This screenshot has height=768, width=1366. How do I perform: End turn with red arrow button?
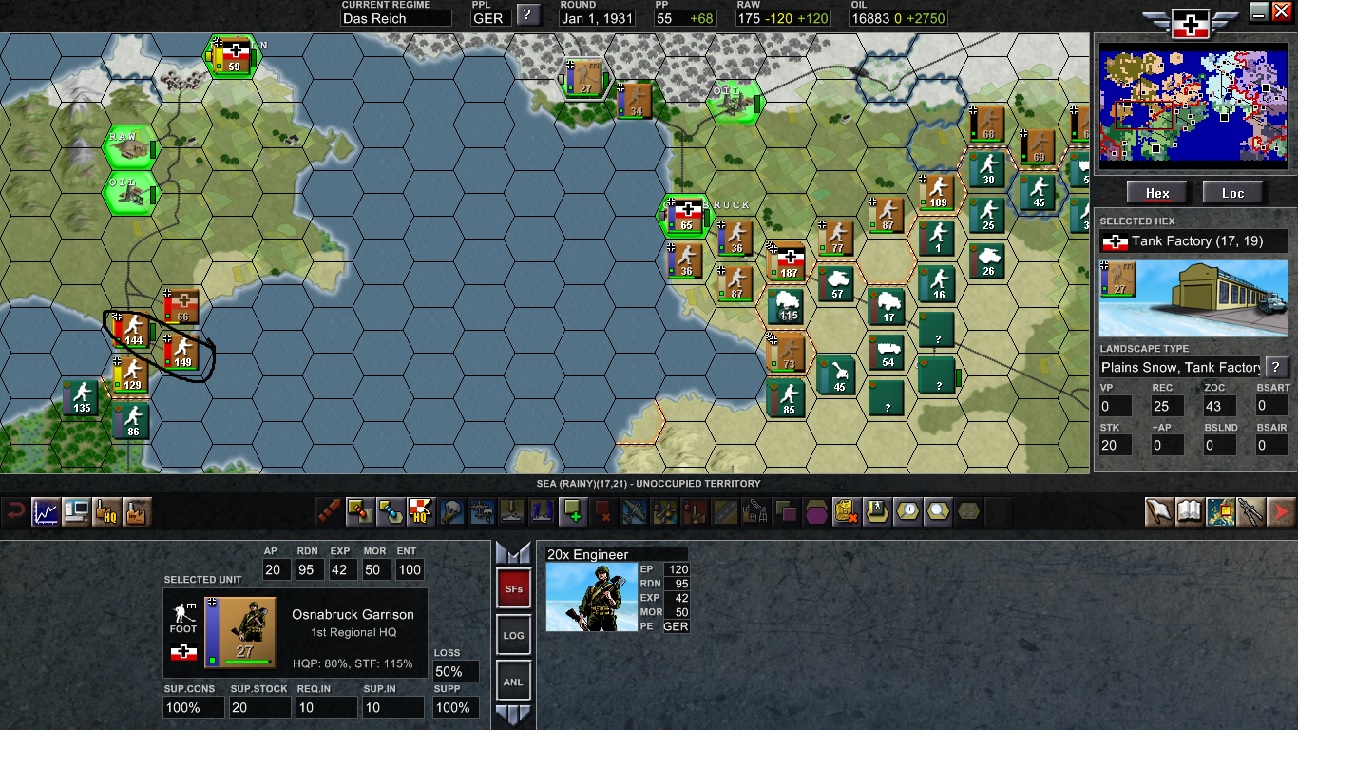[x=1281, y=513]
